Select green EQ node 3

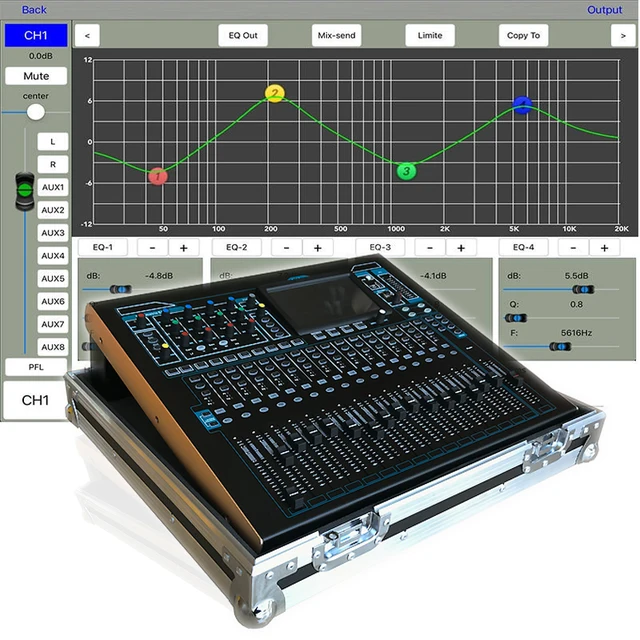coord(407,171)
